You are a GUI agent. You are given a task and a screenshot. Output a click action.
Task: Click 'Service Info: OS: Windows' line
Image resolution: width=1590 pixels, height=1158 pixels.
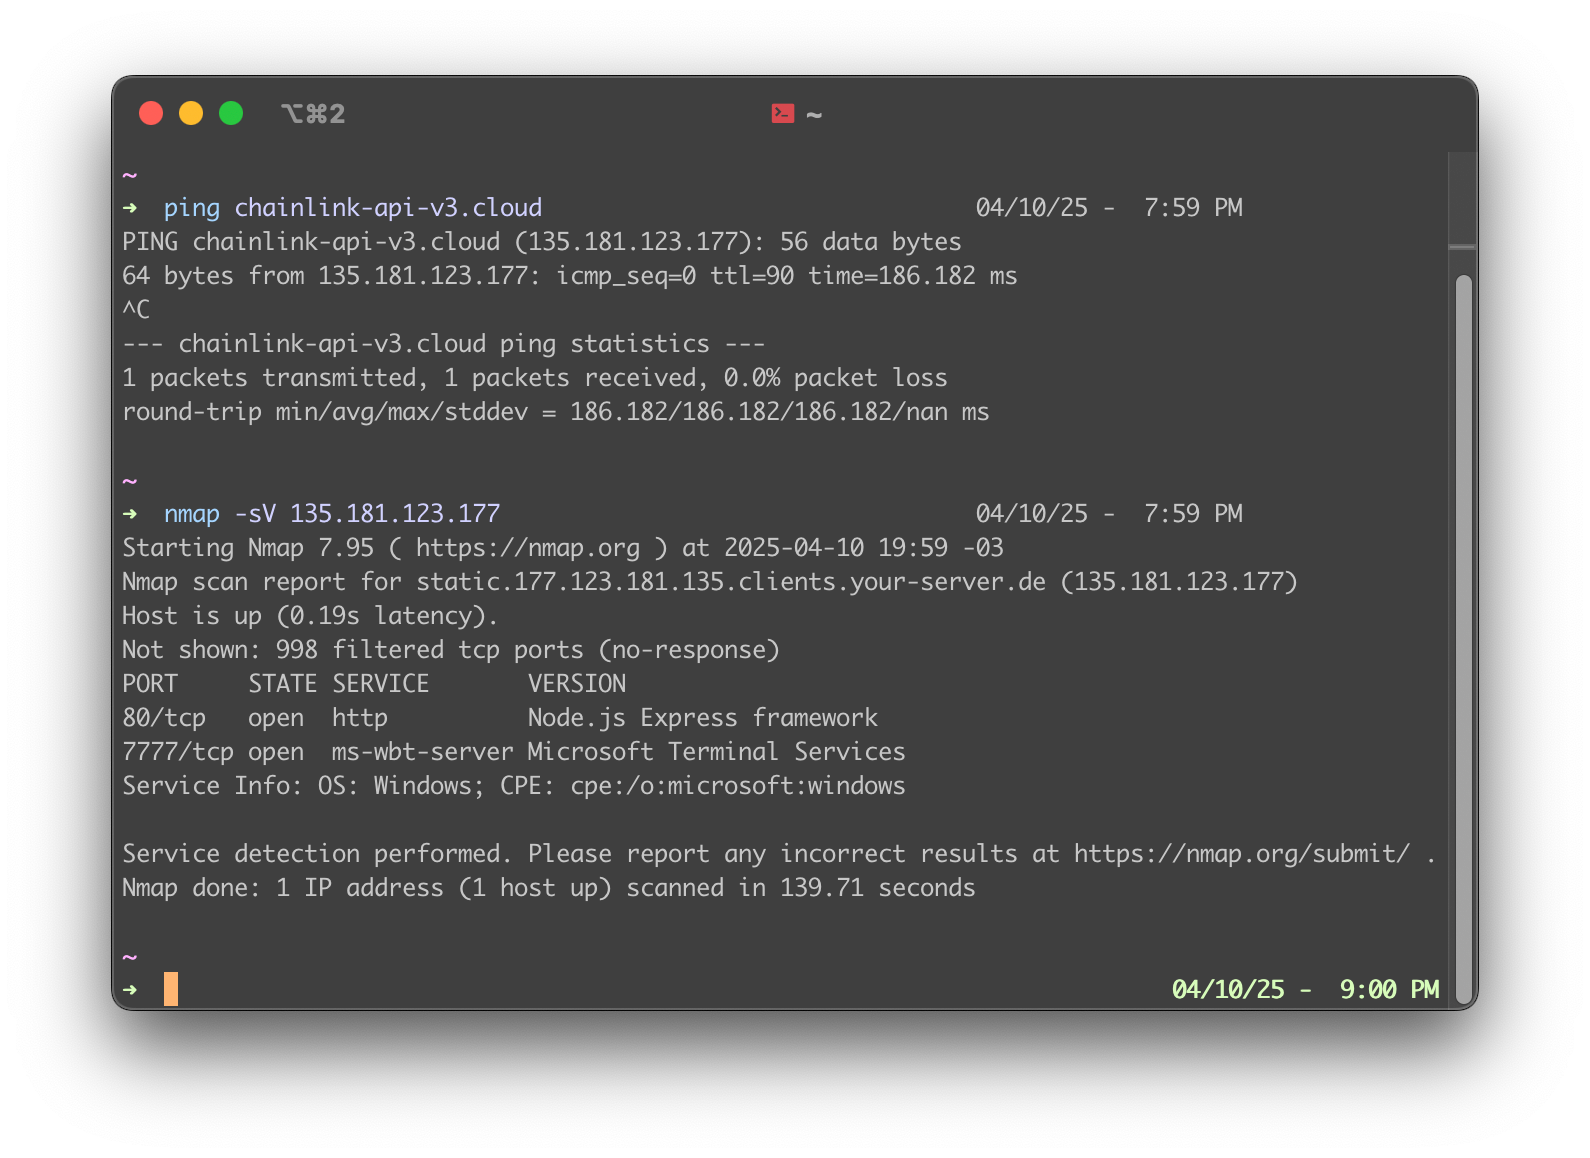(514, 786)
